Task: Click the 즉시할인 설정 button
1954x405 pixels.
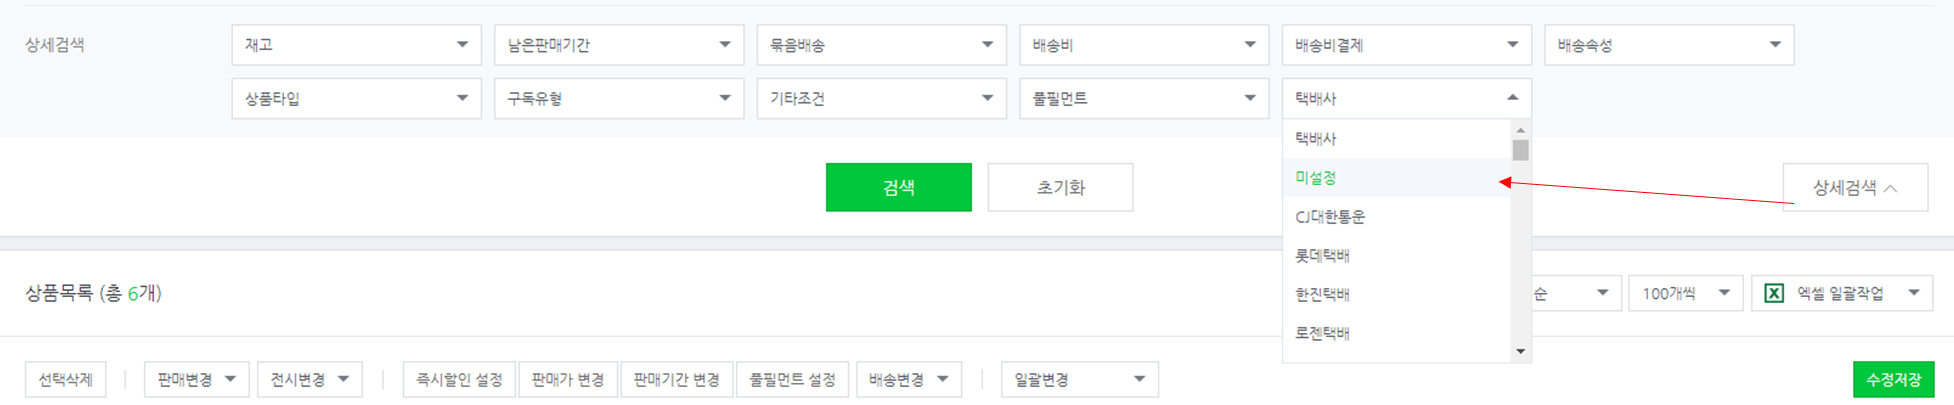Action: pos(459,379)
